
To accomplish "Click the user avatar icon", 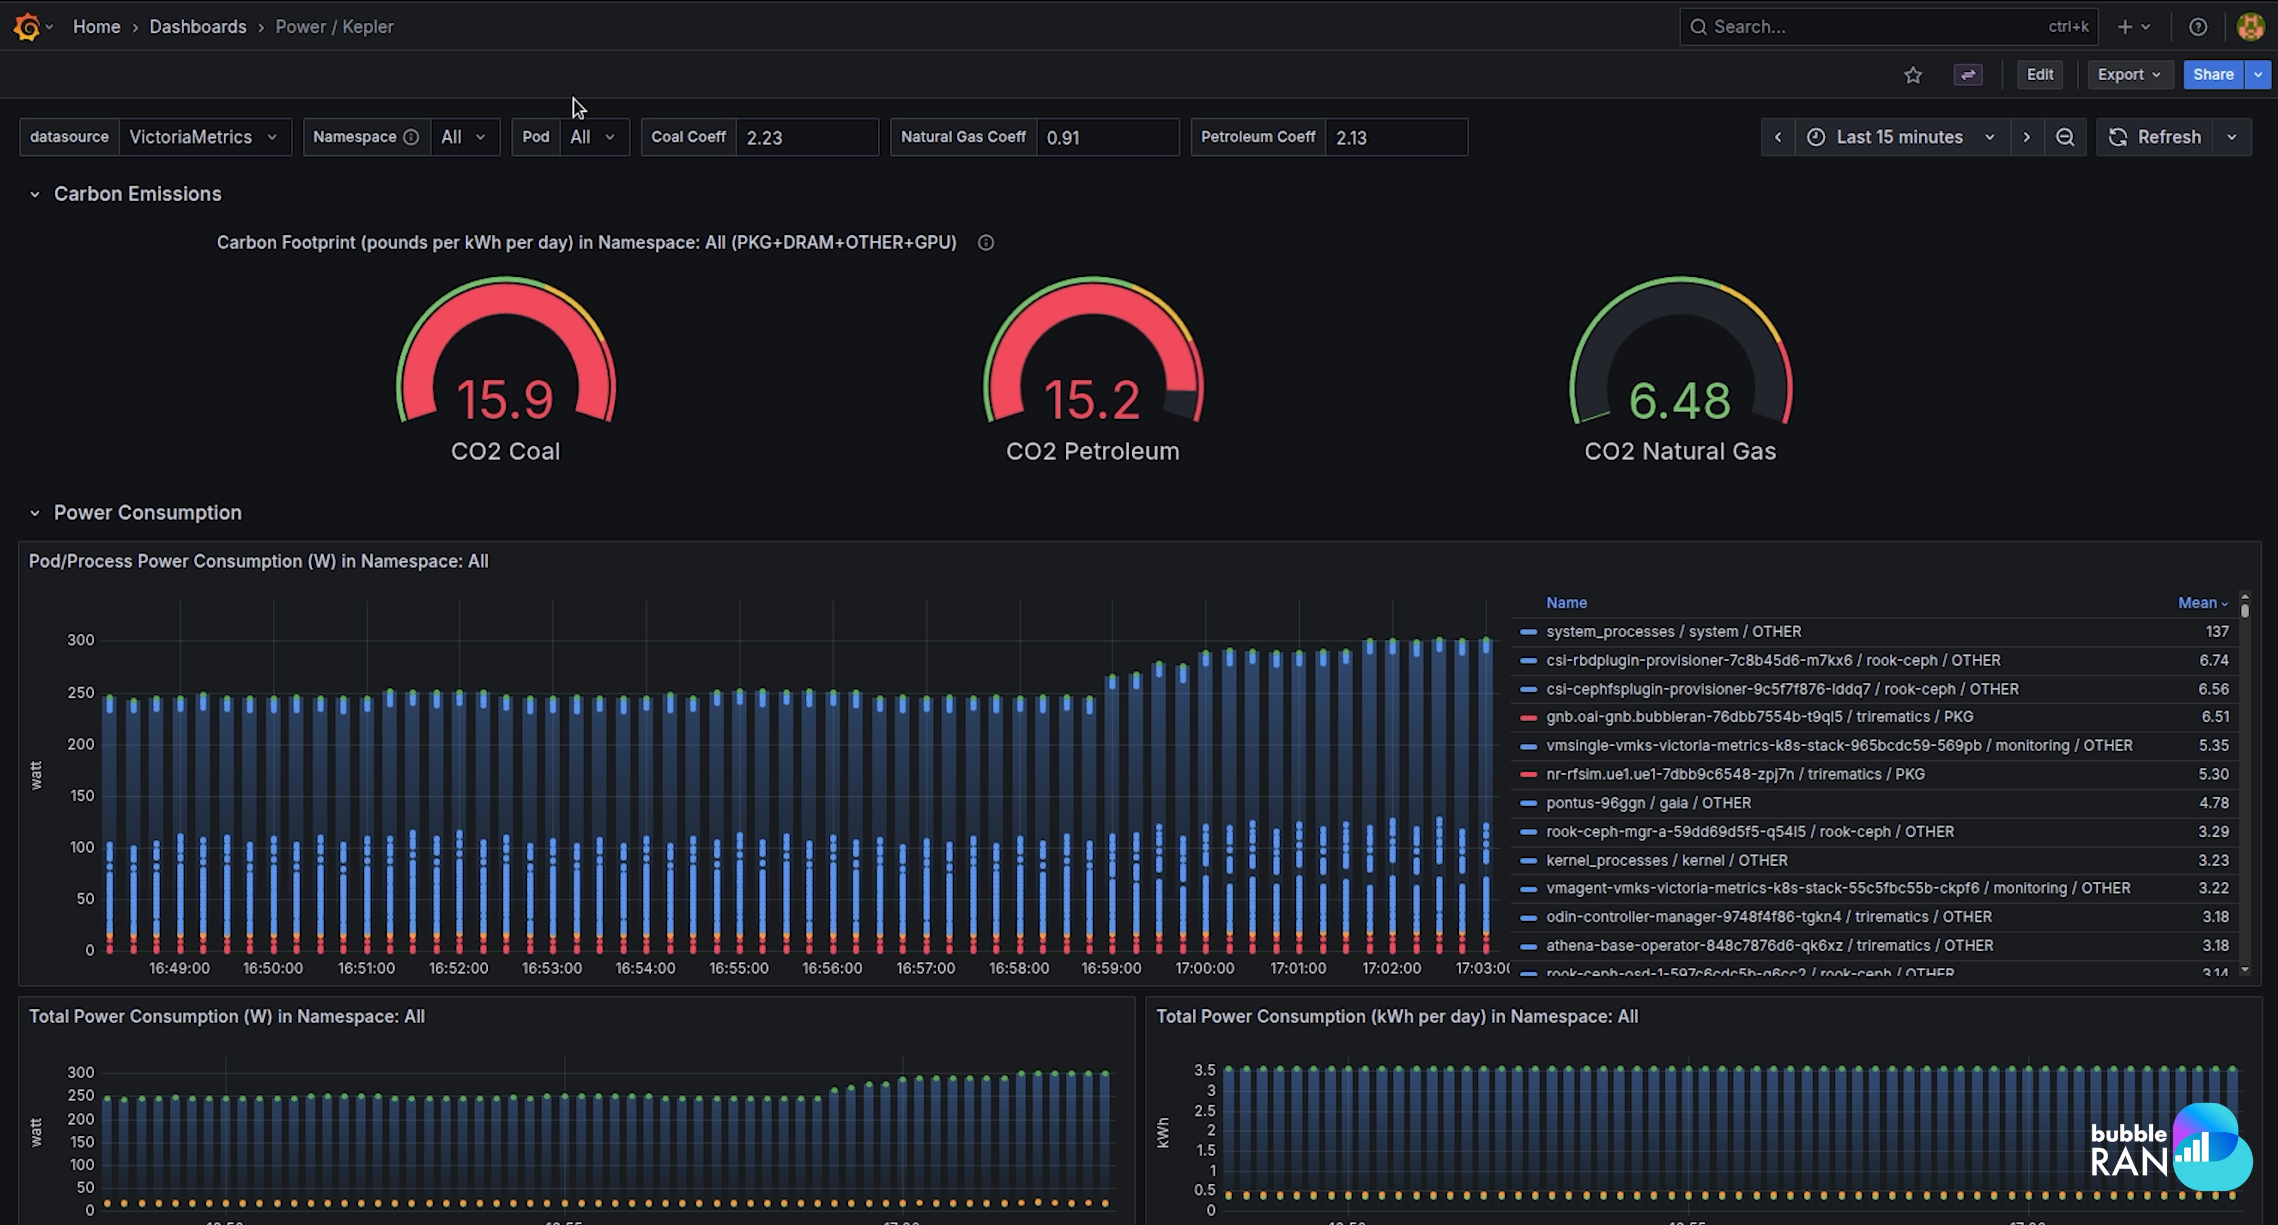I will tap(2250, 27).
